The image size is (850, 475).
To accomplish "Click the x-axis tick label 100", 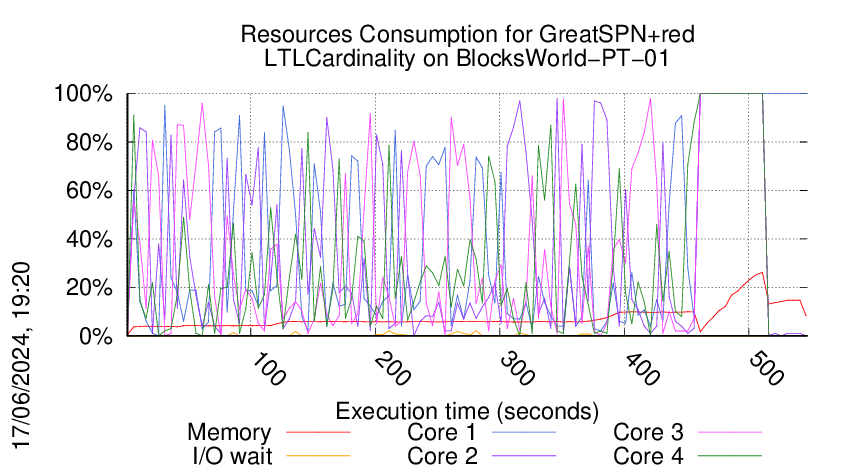I will [x=268, y=369].
